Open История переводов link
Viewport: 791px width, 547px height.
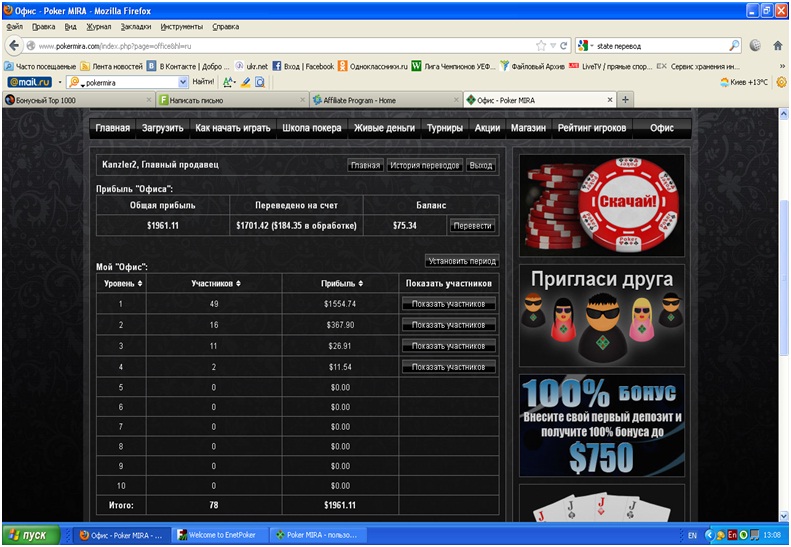(x=425, y=165)
